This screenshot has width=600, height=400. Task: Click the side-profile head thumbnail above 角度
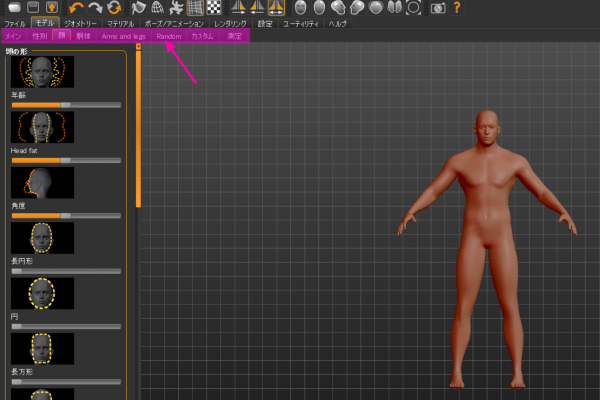[42, 183]
